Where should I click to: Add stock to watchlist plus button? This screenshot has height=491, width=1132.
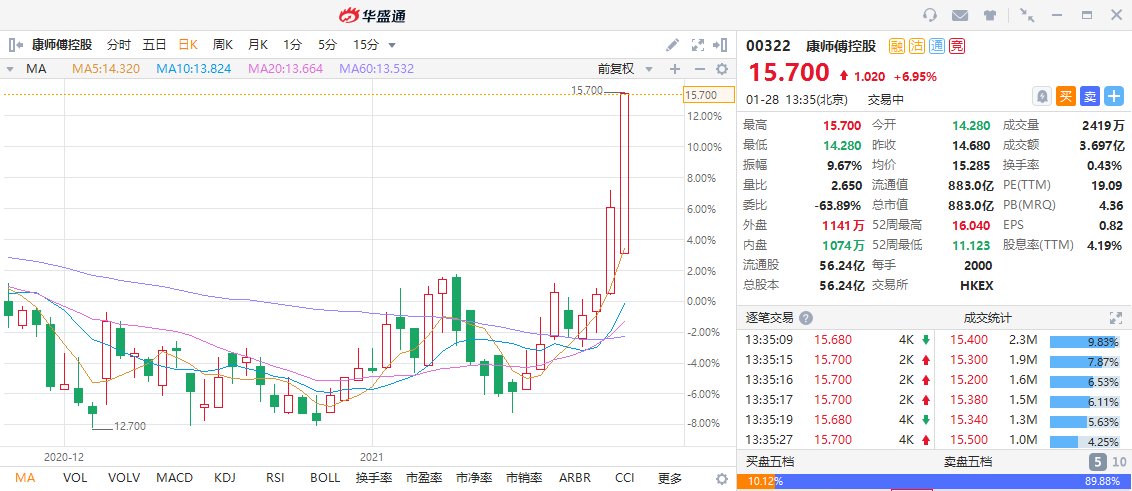point(1115,96)
